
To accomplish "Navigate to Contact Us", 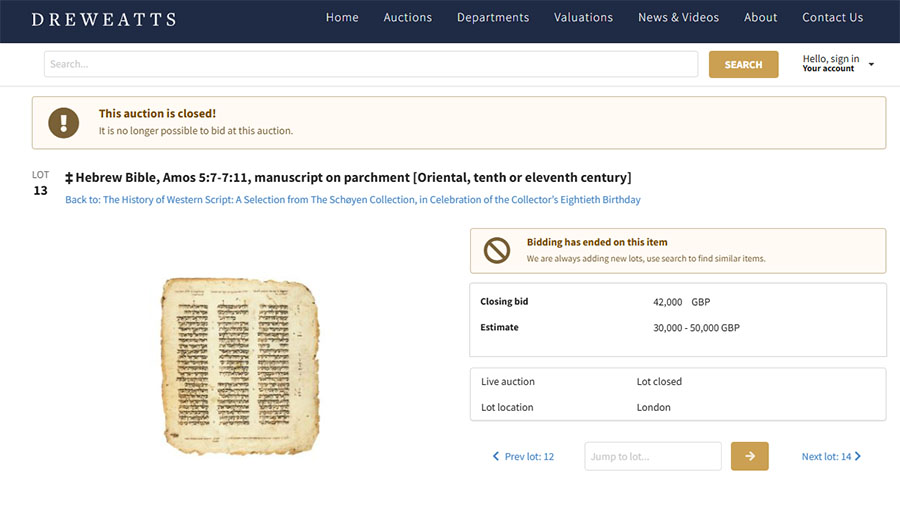I will coord(832,18).
